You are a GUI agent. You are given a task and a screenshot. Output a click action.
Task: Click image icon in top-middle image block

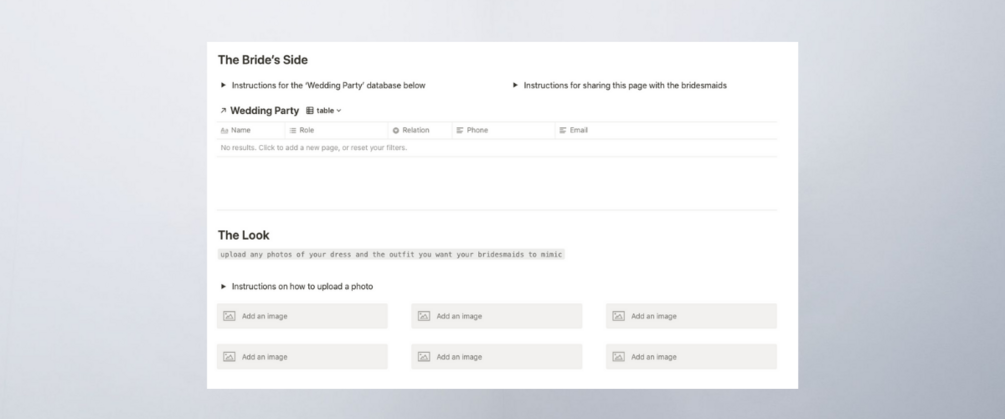click(424, 316)
